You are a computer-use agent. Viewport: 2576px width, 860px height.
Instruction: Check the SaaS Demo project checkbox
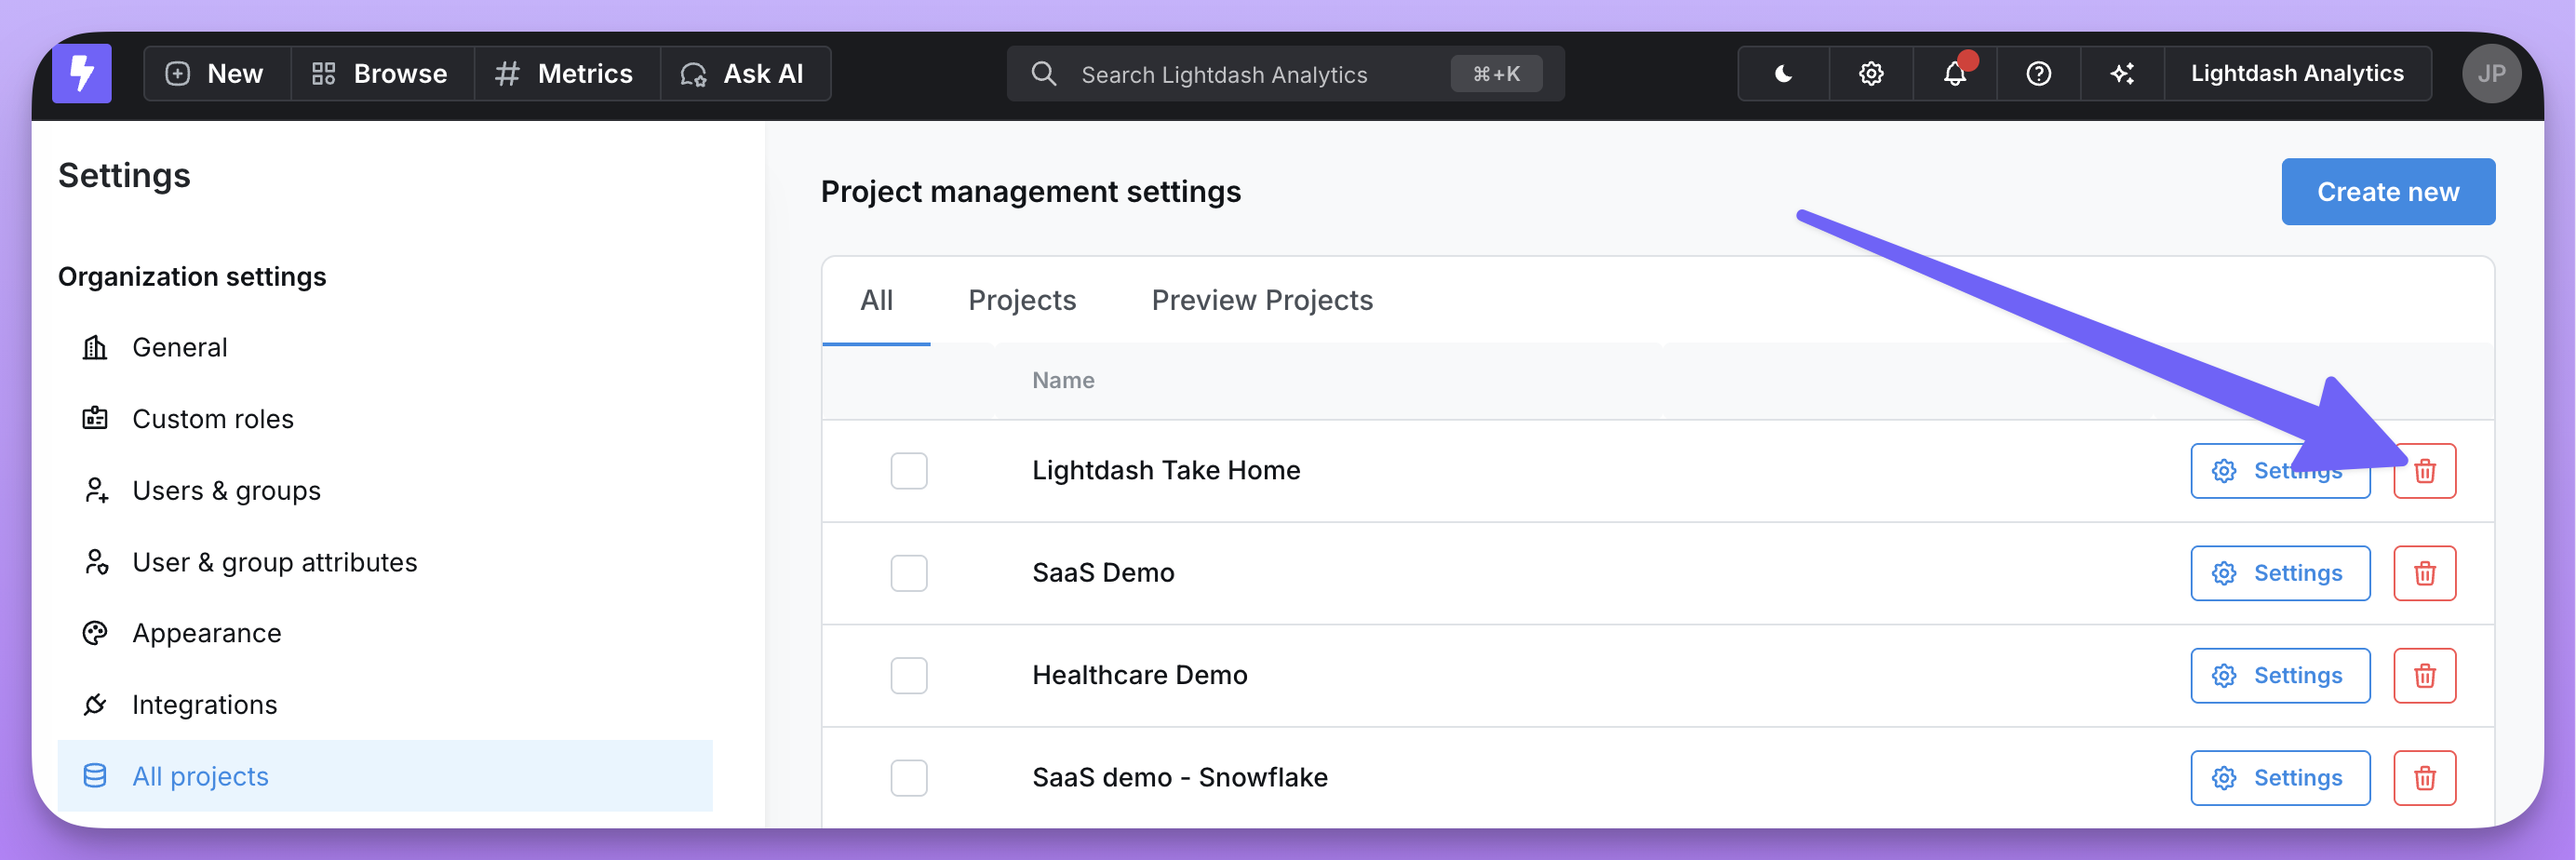[908, 573]
